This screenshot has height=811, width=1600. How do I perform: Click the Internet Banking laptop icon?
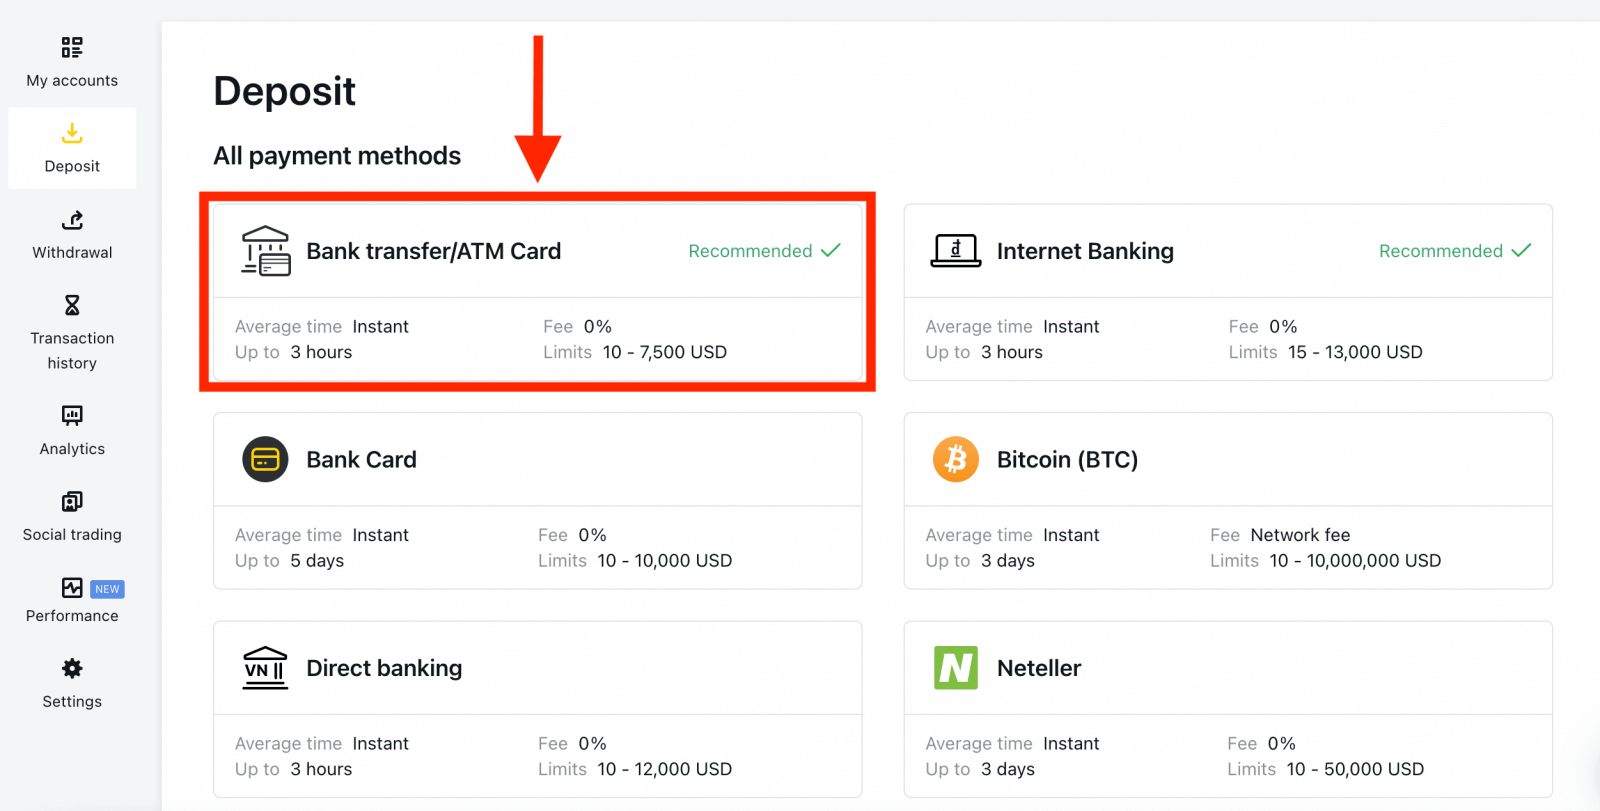[x=956, y=251]
